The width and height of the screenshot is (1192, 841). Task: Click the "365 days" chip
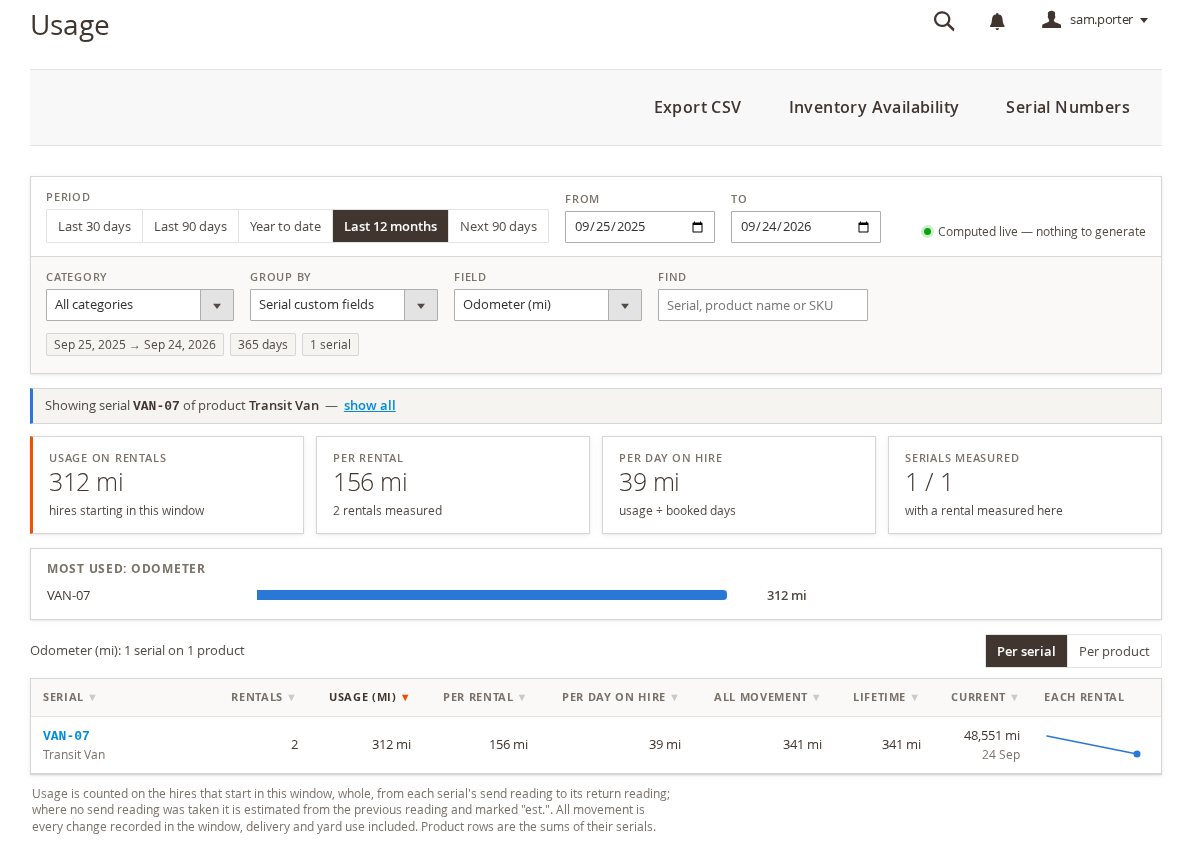(262, 344)
